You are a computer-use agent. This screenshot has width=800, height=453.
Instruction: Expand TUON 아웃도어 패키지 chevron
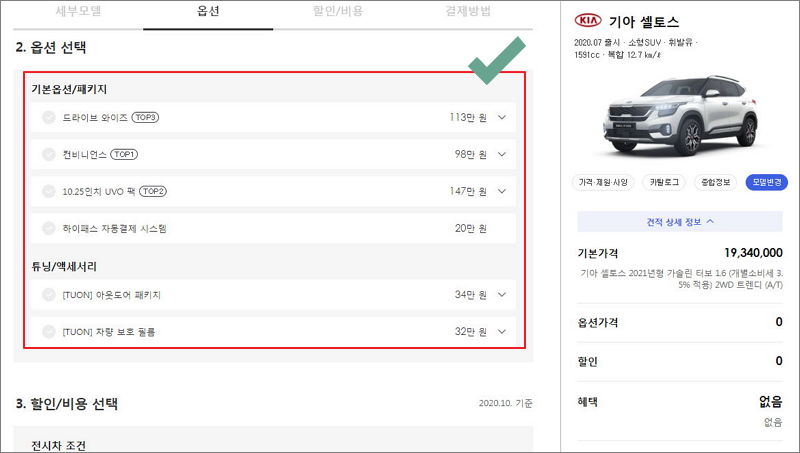click(502, 295)
